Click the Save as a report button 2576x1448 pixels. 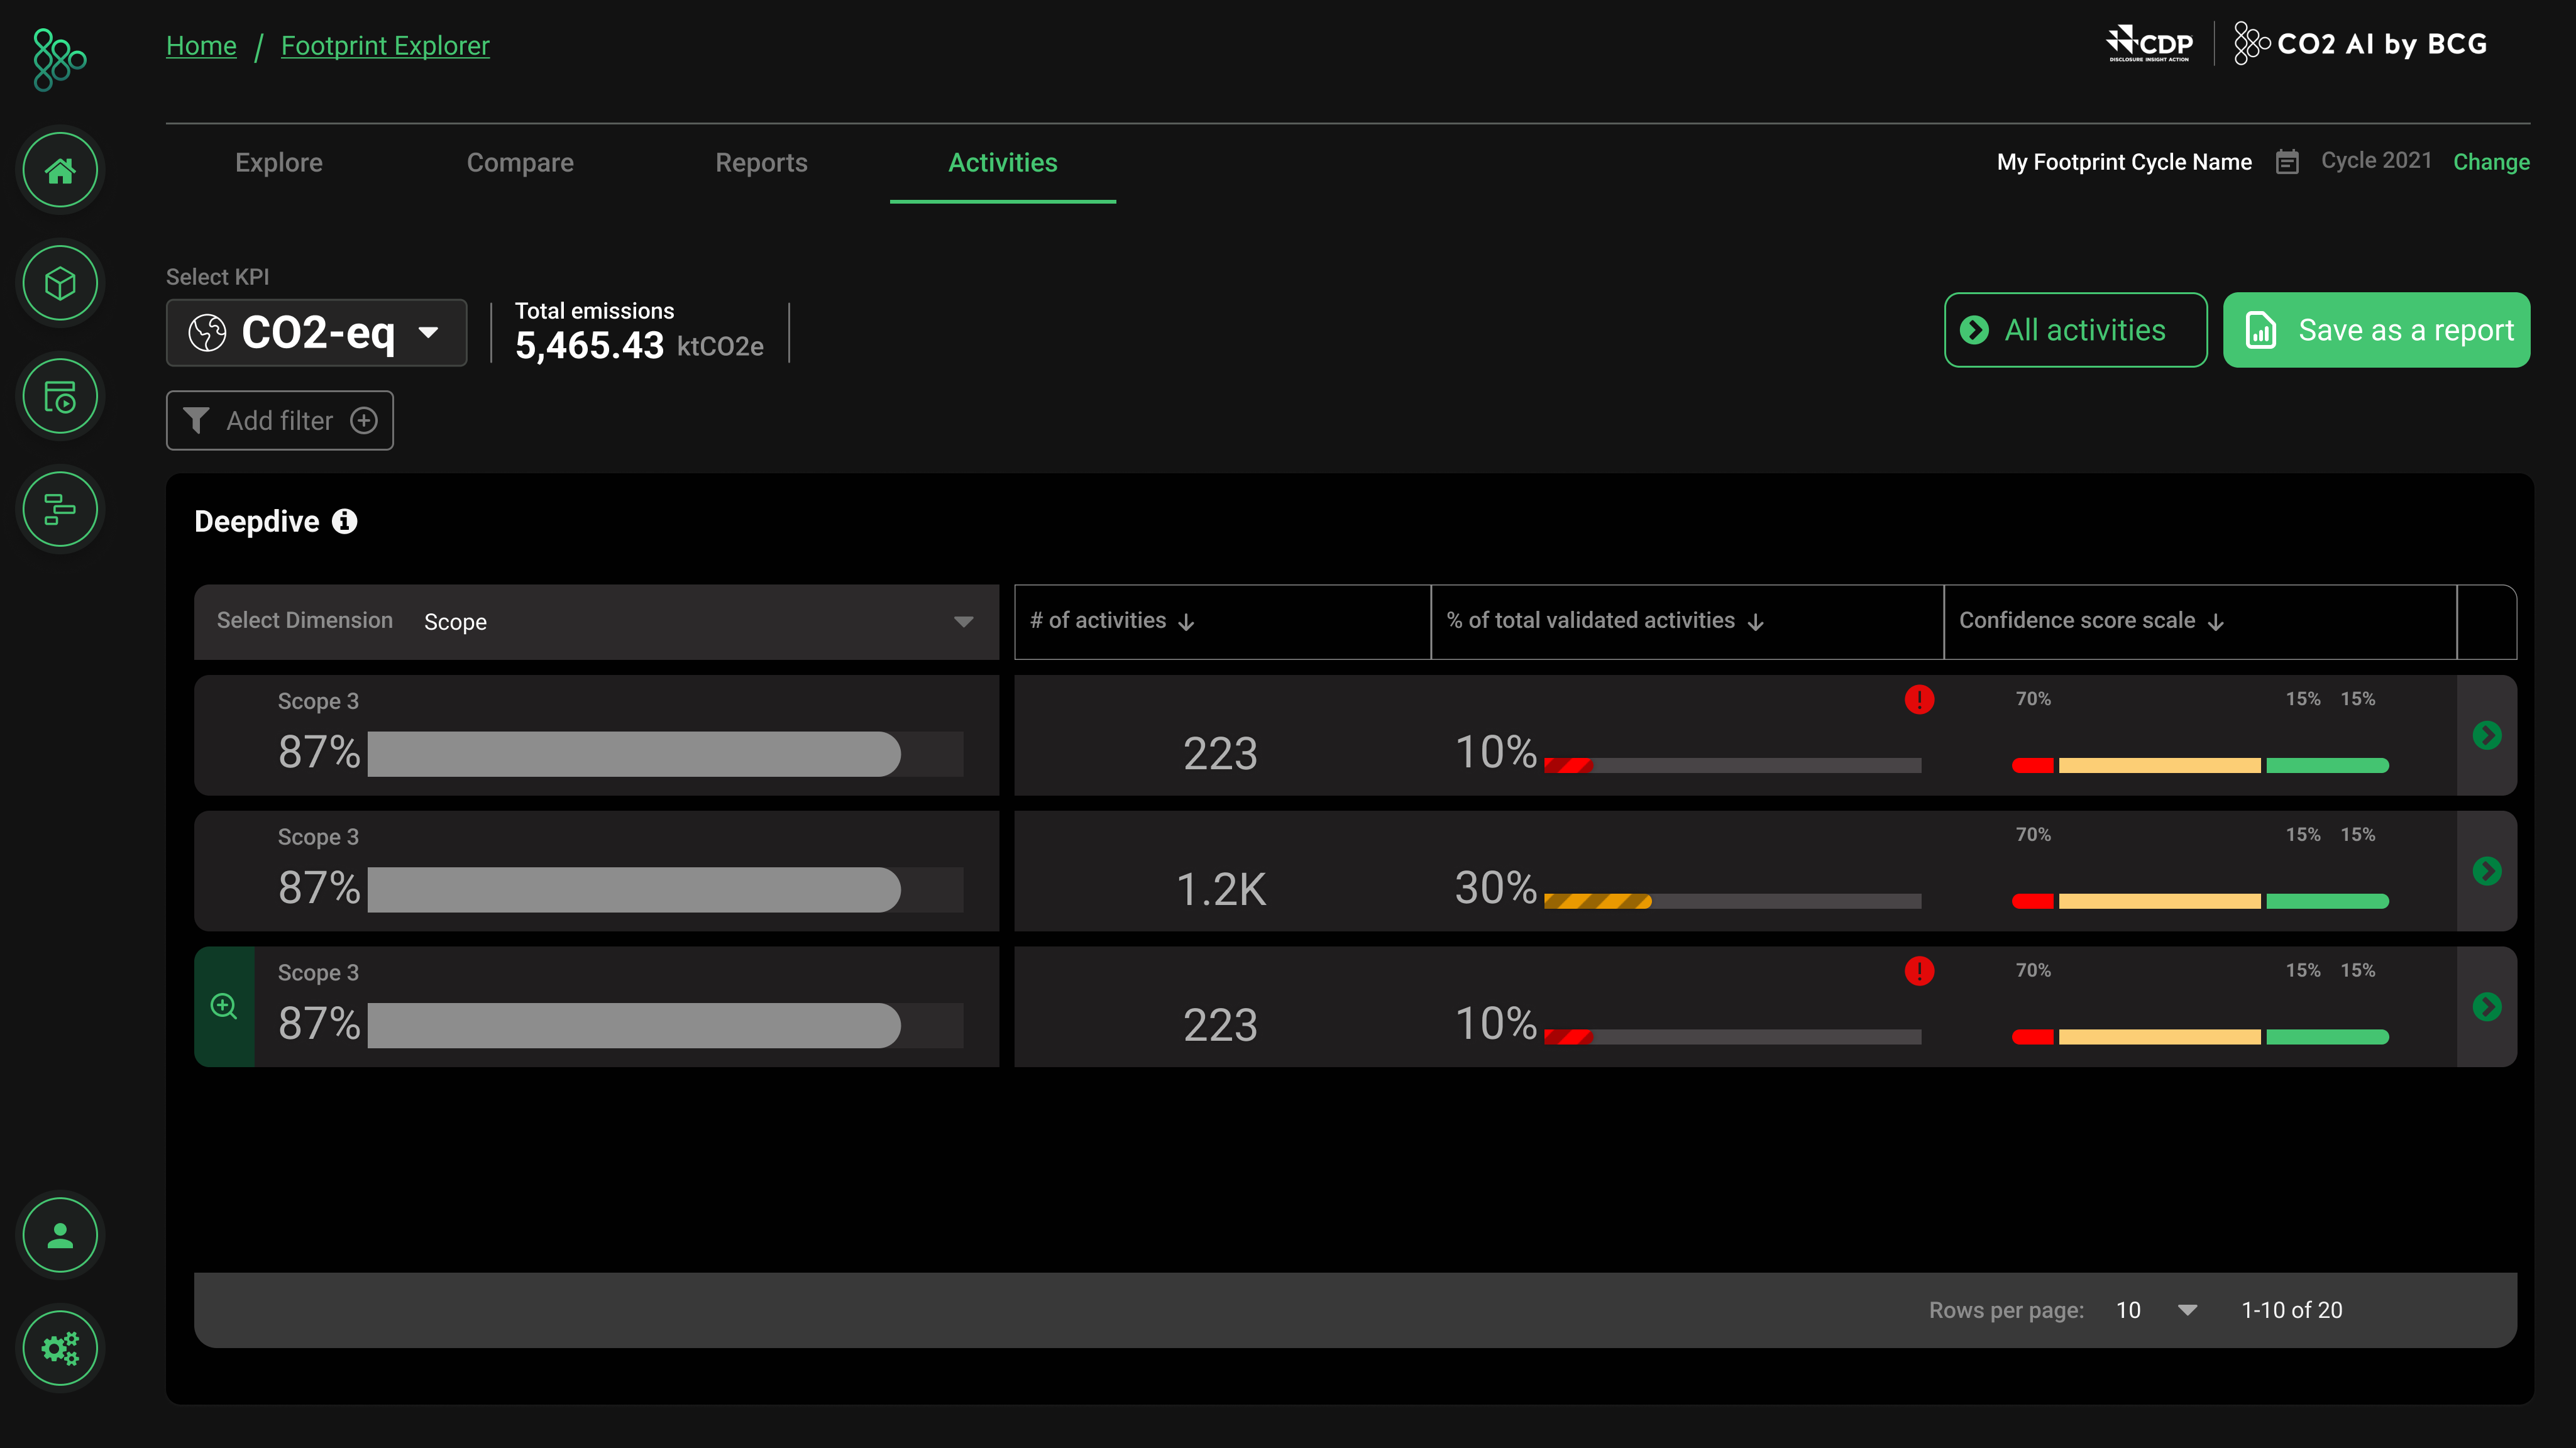(x=2376, y=330)
